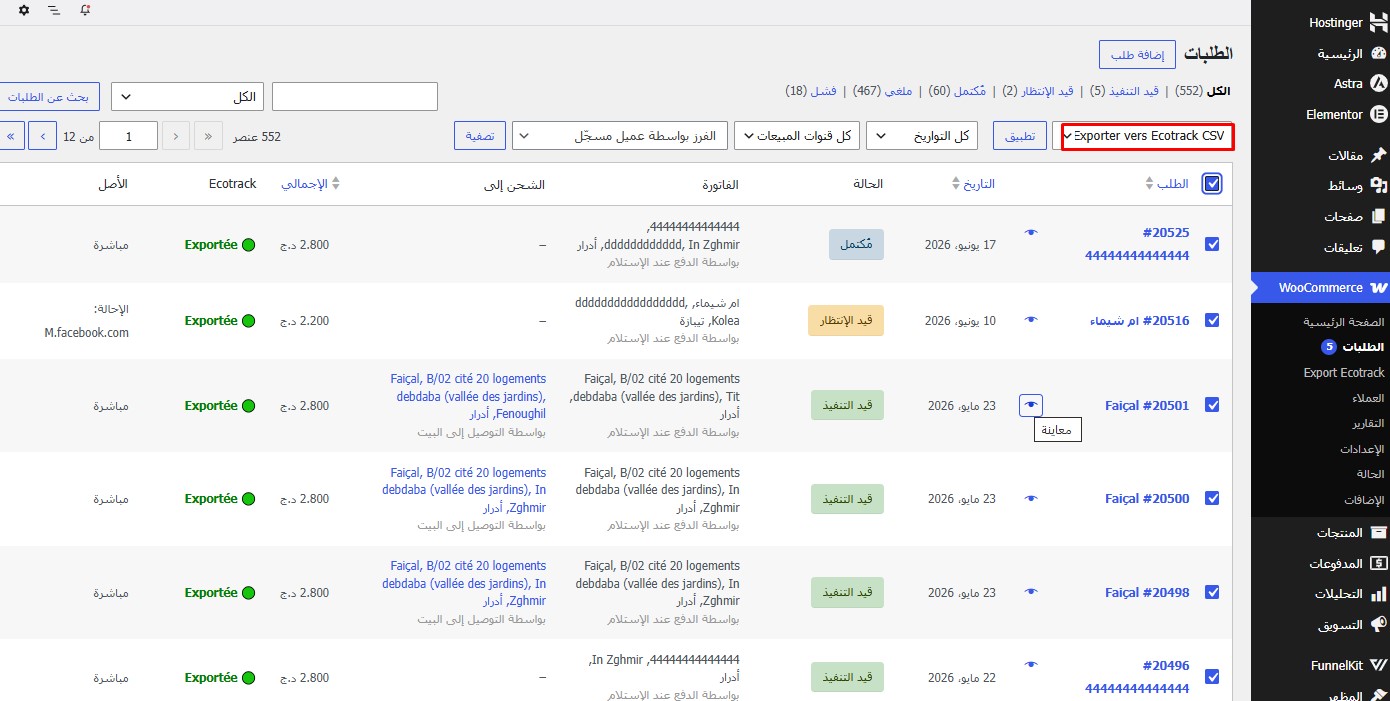This screenshot has height=701, width=1390.
Task: Click the مُكتمل status badge of #20525
Action: [x=856, y=244]
